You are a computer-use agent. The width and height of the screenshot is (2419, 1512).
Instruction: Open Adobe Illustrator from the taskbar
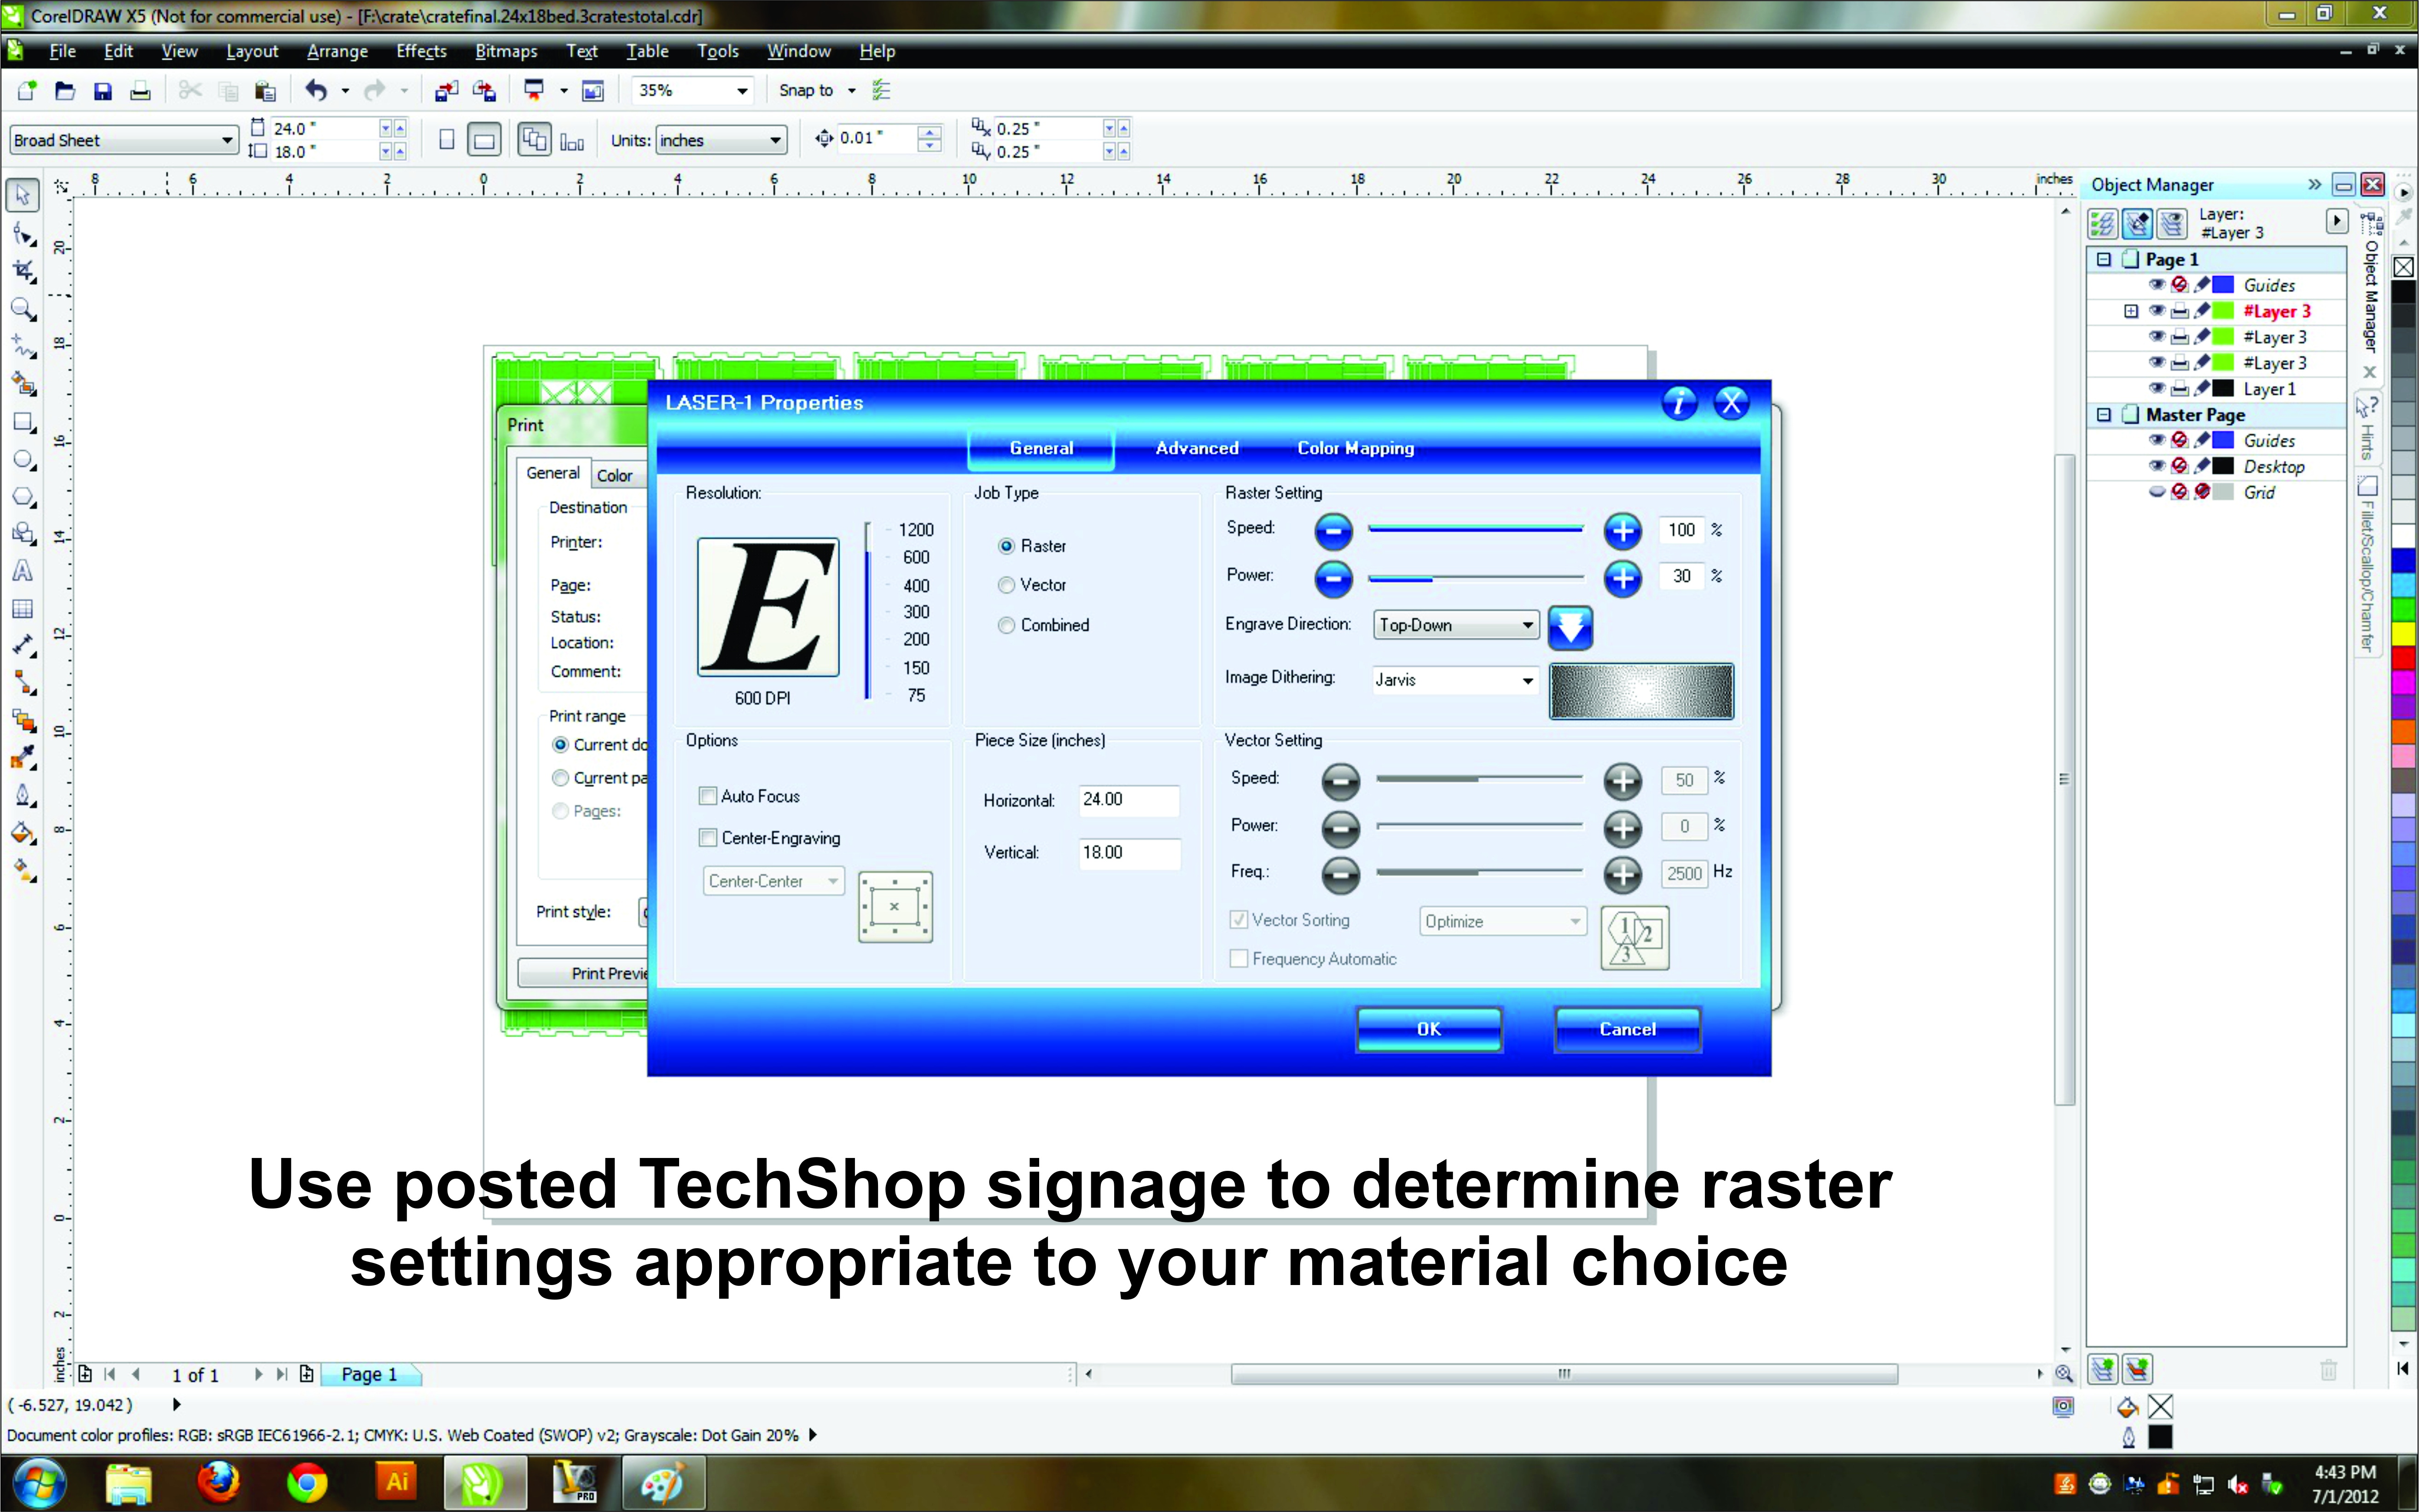(397, 1482)
